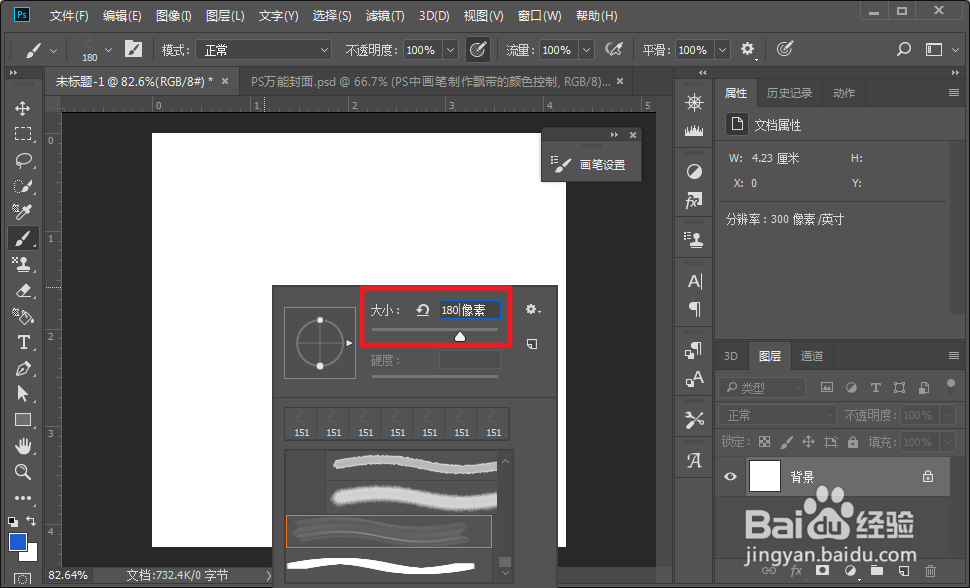The width and height of the screenshot is (970, 588).
Task: Reset to default foreground/background colors
Action: click(x=13, y=522)
